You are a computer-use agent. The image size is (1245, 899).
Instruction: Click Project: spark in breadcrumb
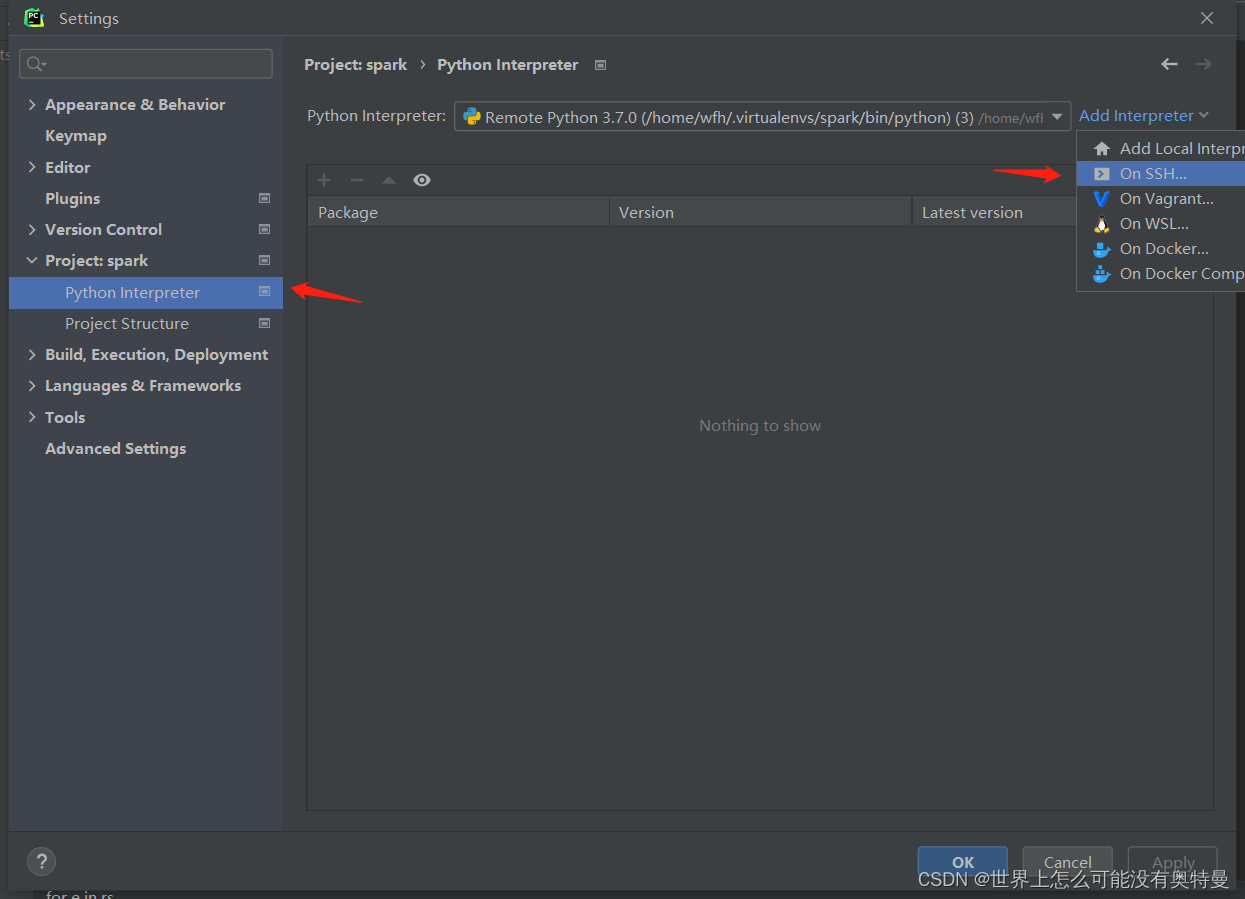pos(355,64)
